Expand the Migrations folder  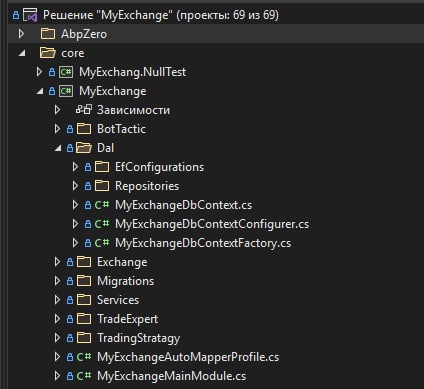coord(57,281)
